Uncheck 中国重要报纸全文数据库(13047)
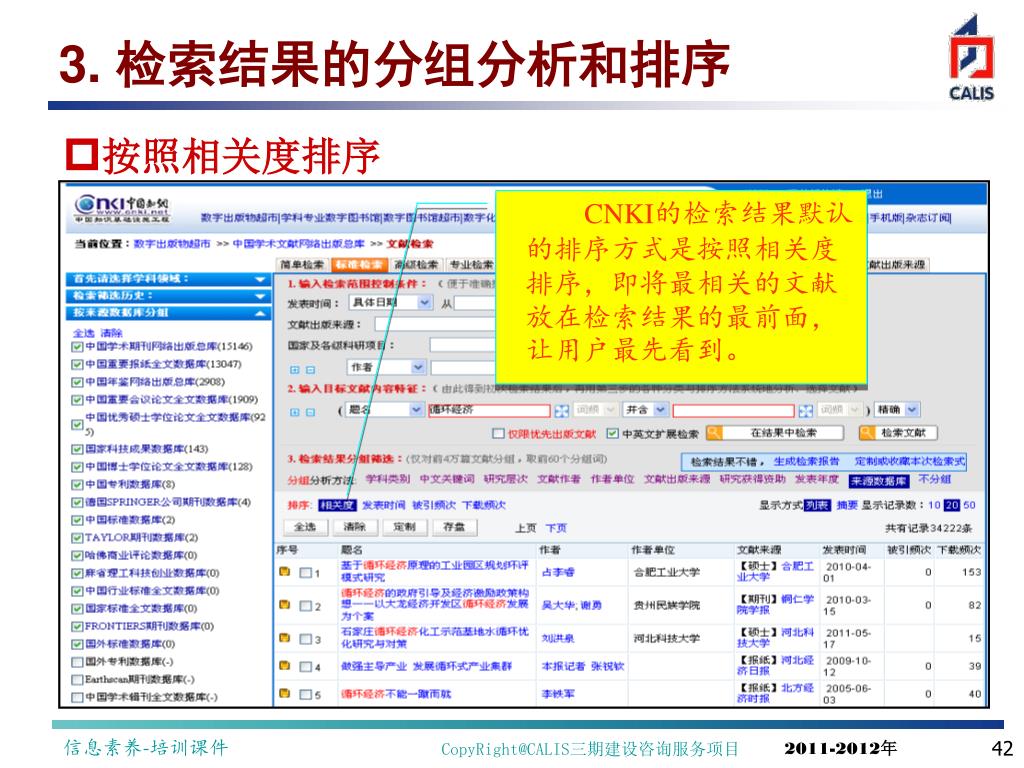The image size is (1024, 768). [x=78, y=364]
